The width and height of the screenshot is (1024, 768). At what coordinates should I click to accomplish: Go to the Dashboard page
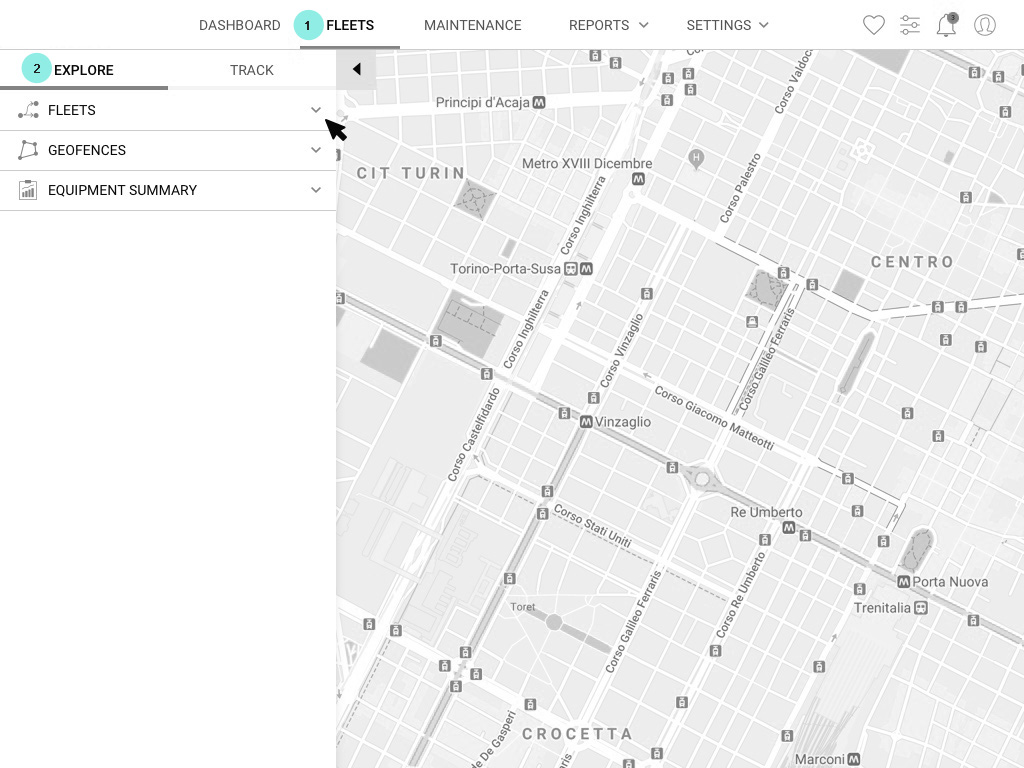coord(240,25)
